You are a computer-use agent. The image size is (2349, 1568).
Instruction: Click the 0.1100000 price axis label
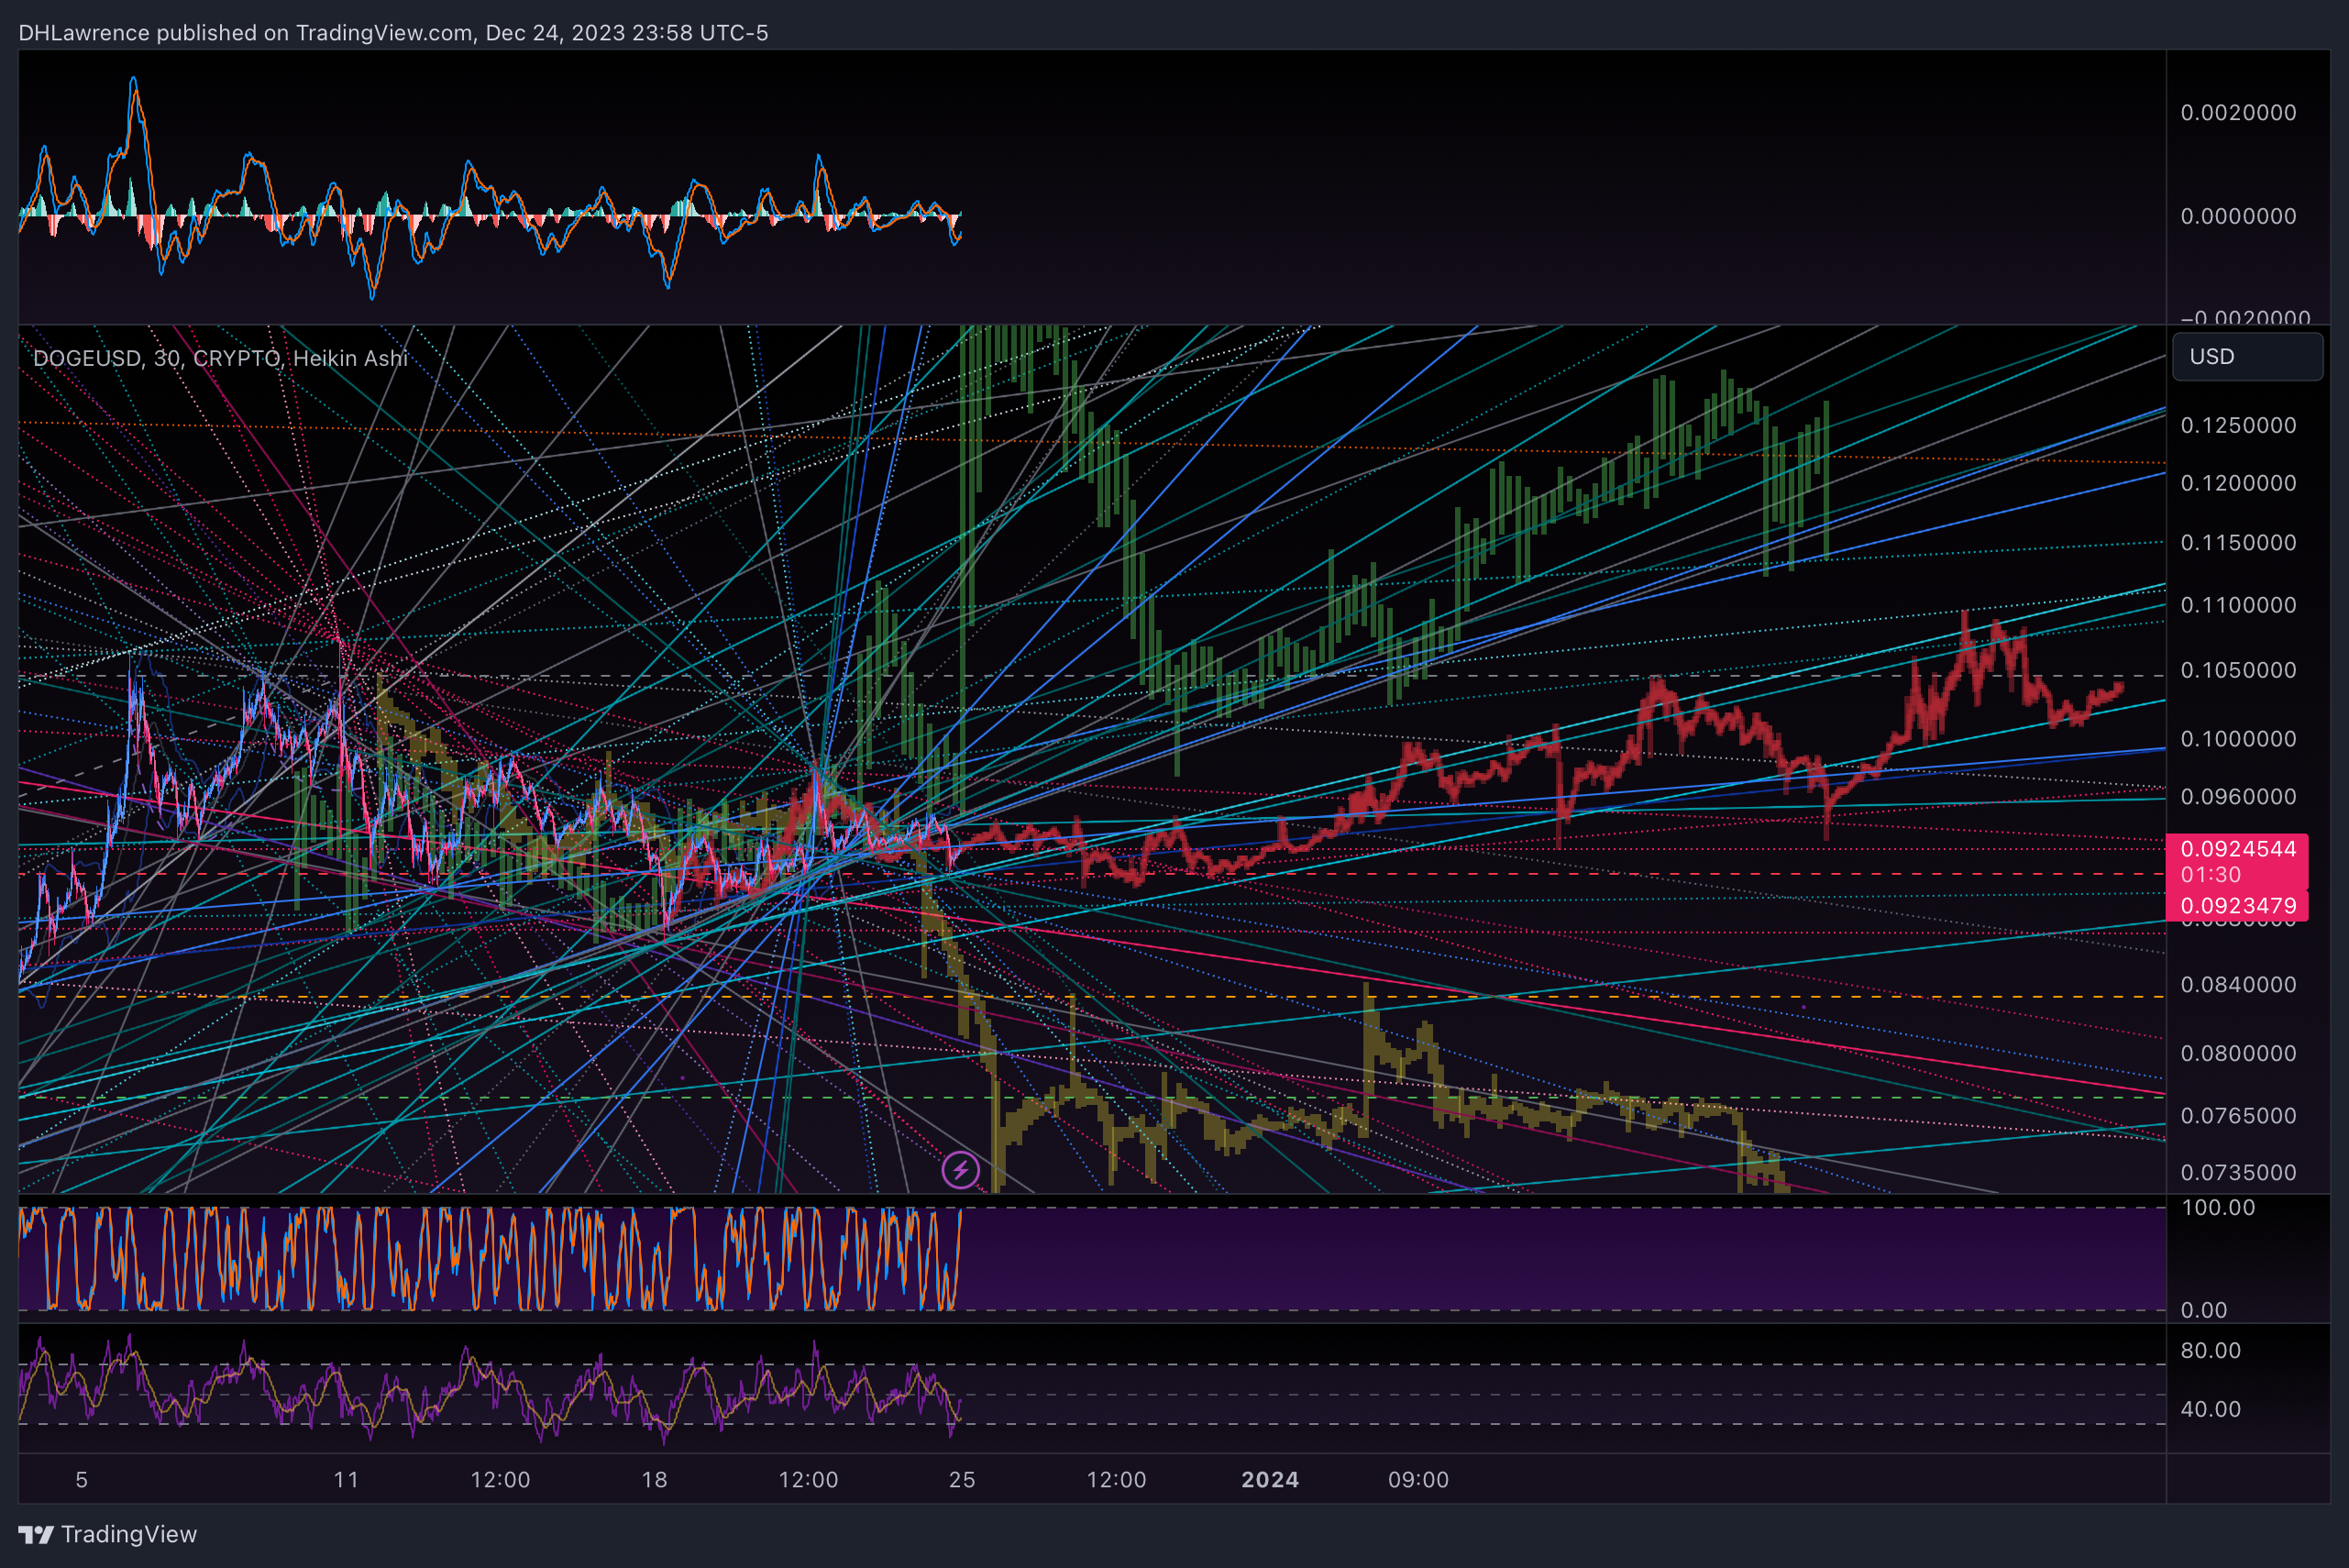pyautogui.click(x=2238, y=606)
